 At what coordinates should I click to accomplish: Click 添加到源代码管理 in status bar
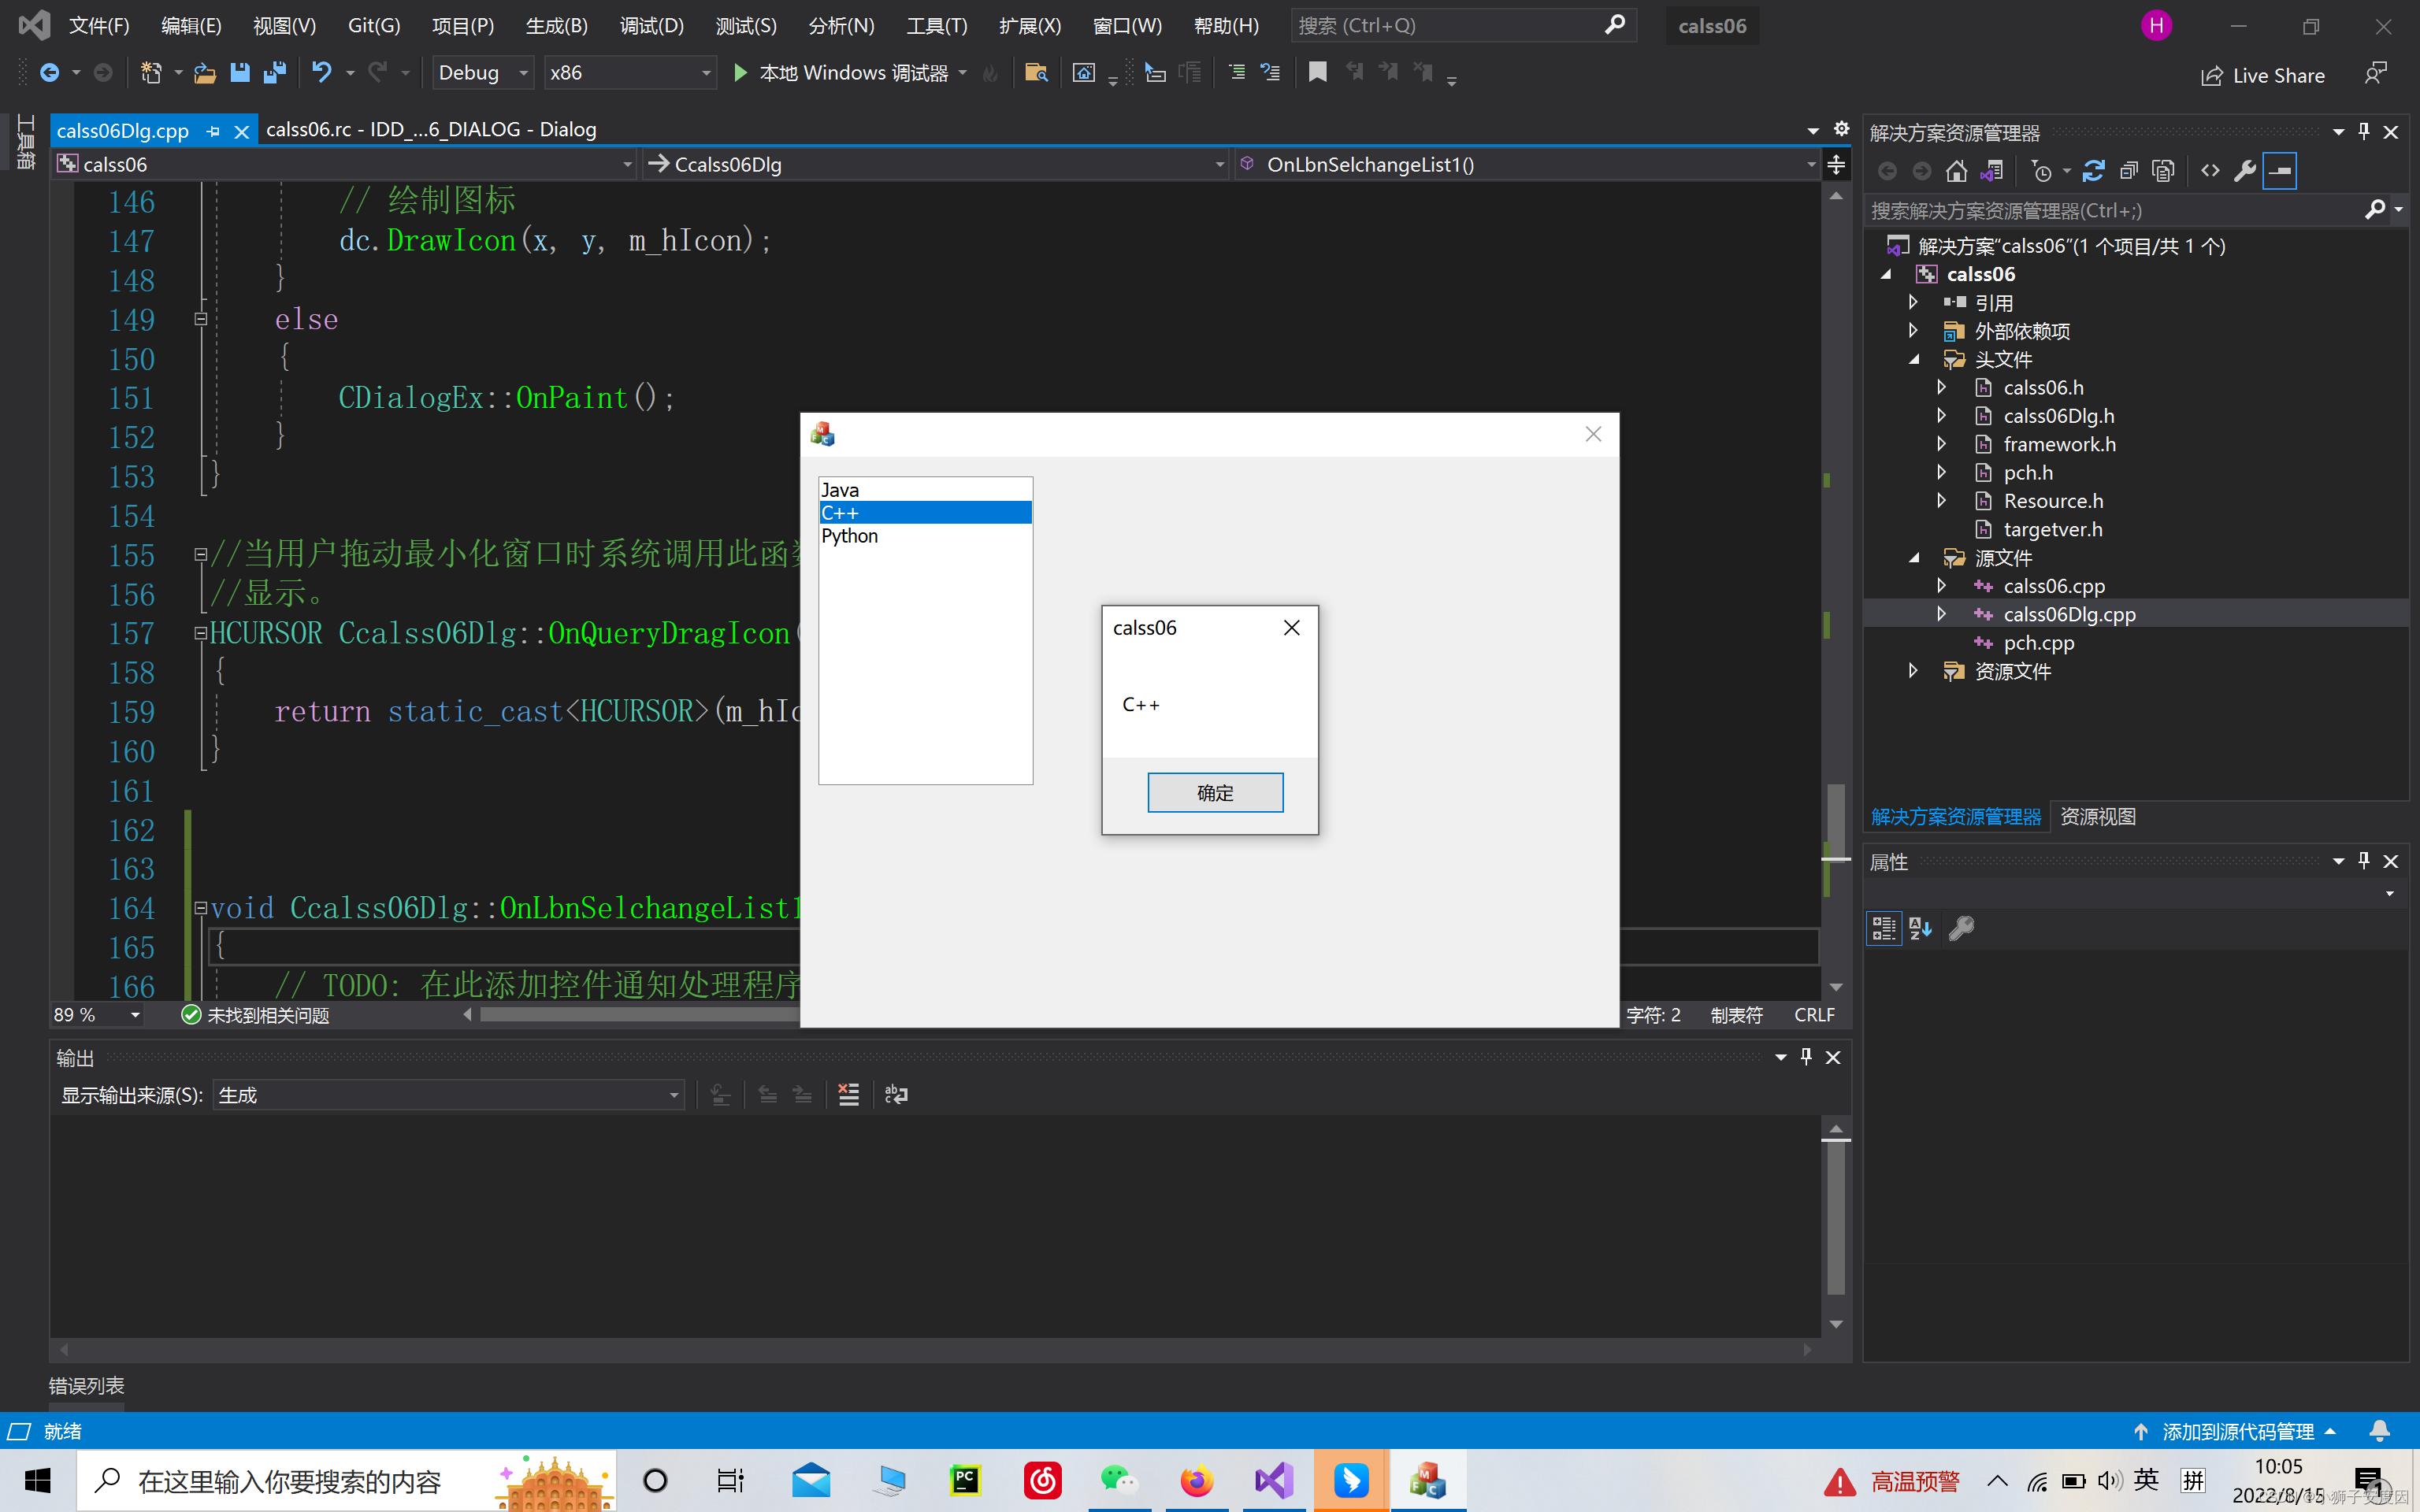(2237, 1431)
